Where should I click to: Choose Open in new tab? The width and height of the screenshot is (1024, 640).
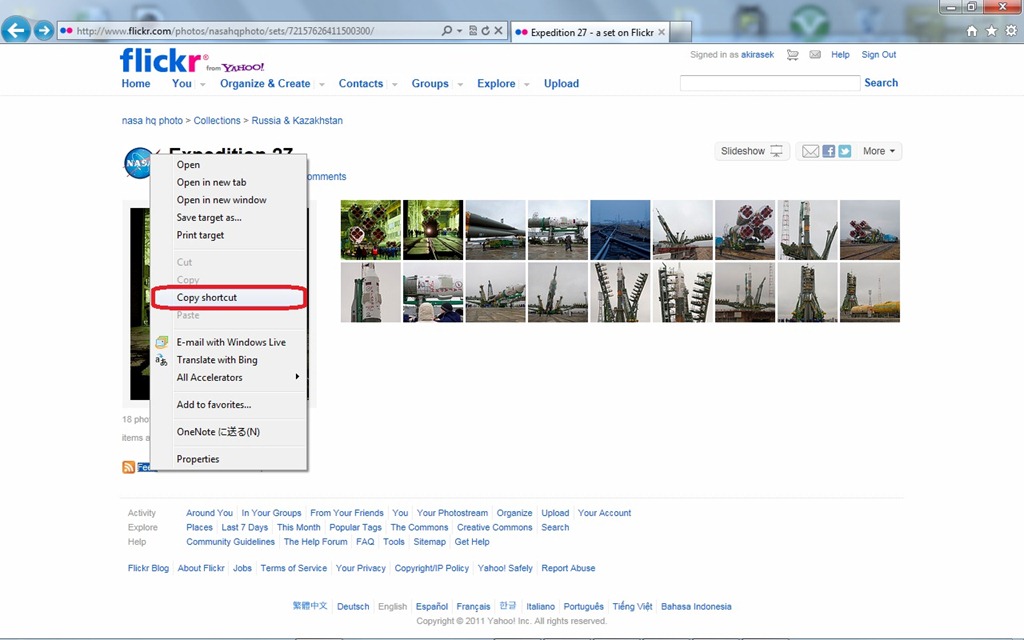(x=211, y=182)
